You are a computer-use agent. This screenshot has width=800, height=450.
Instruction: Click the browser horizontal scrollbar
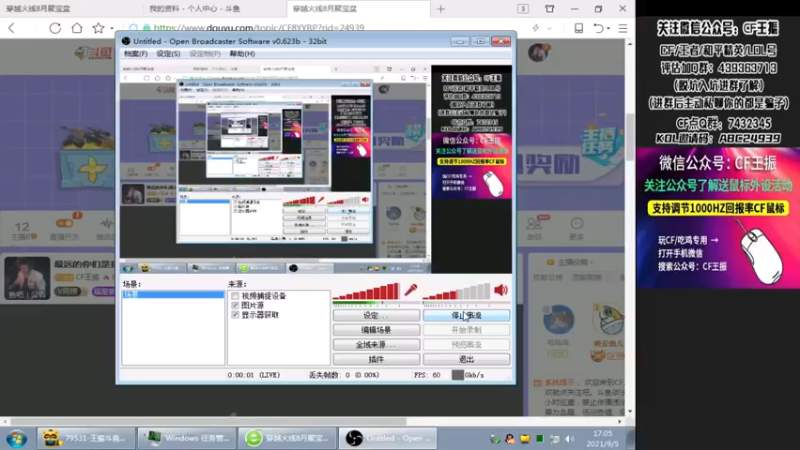[x=208, y=421]
